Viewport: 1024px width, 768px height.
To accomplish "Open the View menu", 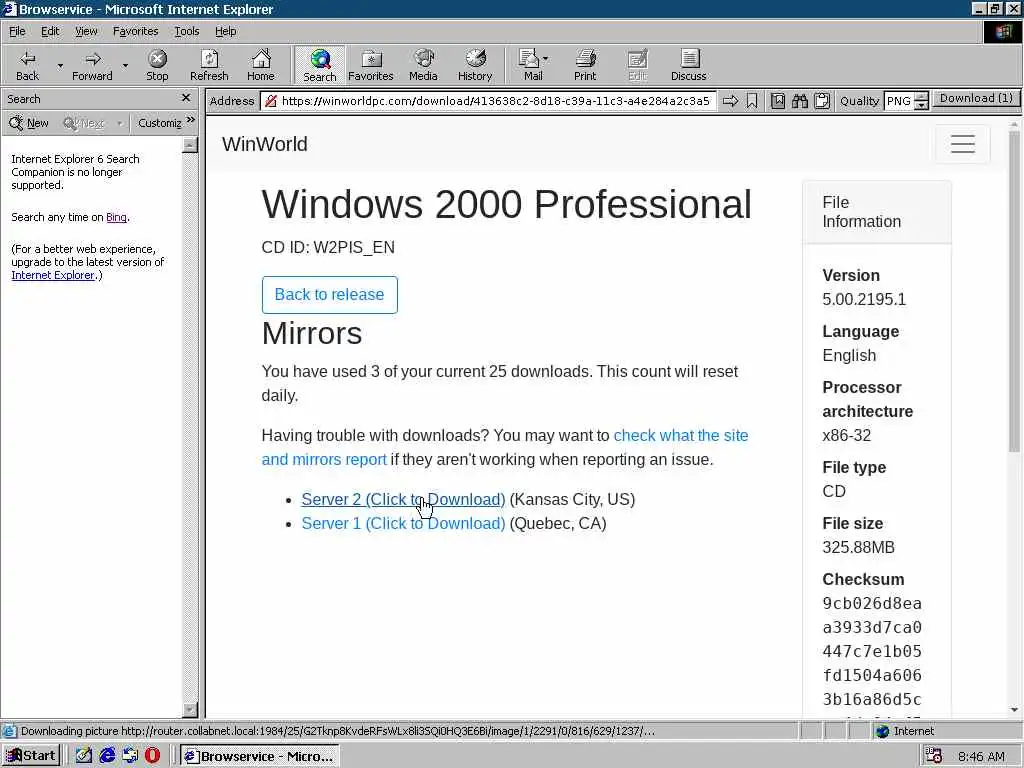I will (86, 31).
